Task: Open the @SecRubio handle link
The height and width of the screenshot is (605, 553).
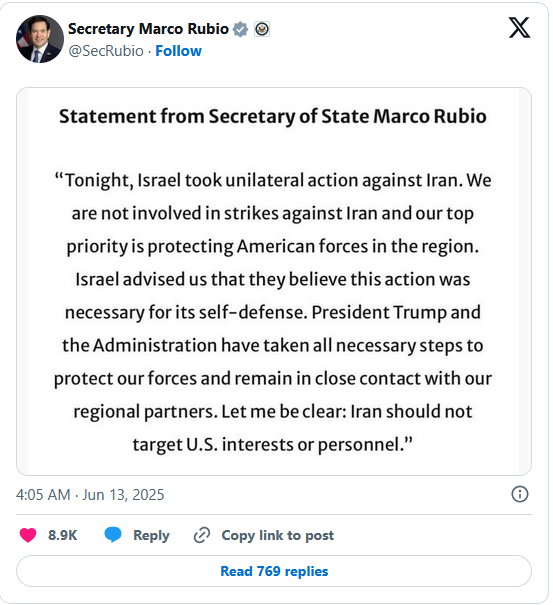Action: 106,51
